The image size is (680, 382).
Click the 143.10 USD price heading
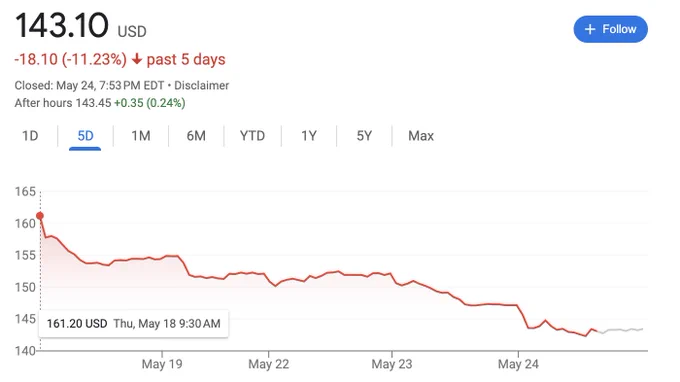[81, 26]
